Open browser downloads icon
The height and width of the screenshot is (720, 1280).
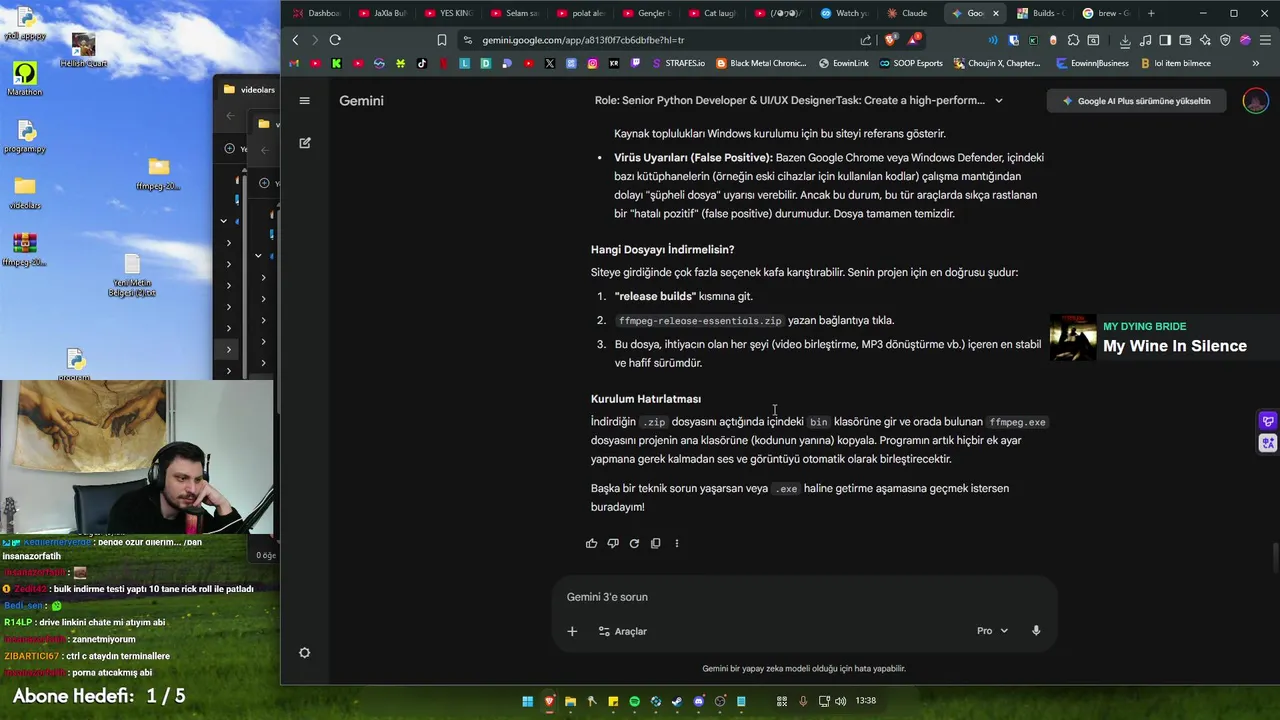point(1125,40)
